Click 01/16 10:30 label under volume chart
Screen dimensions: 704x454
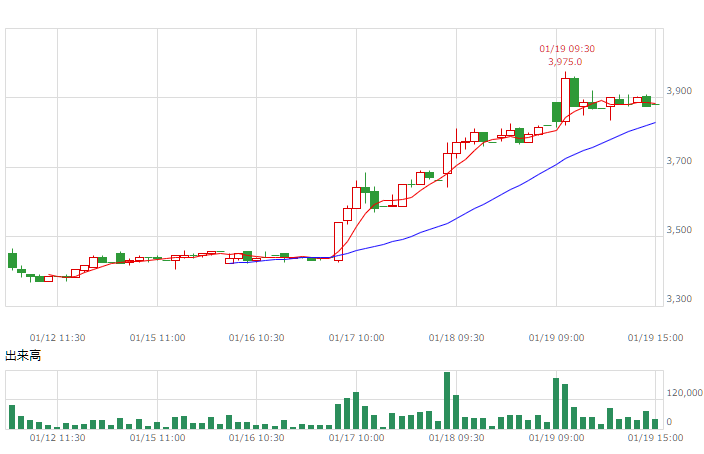256,437
